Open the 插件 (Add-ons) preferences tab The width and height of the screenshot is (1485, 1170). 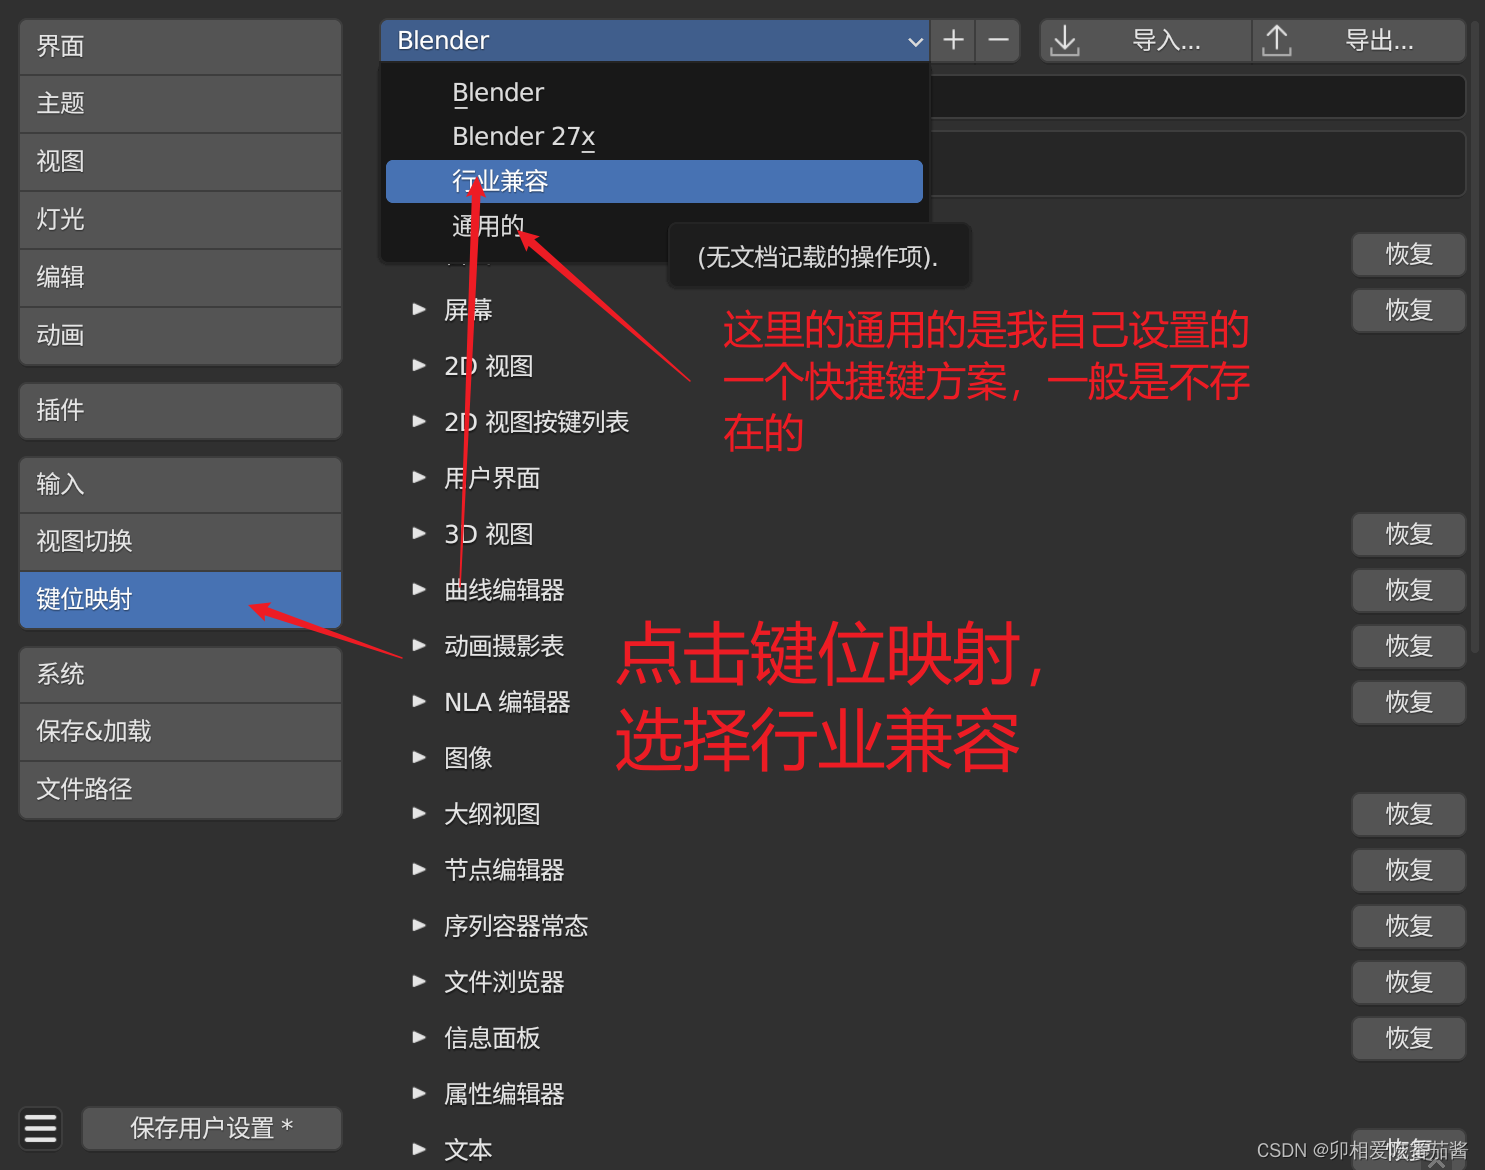click(181, 411)
